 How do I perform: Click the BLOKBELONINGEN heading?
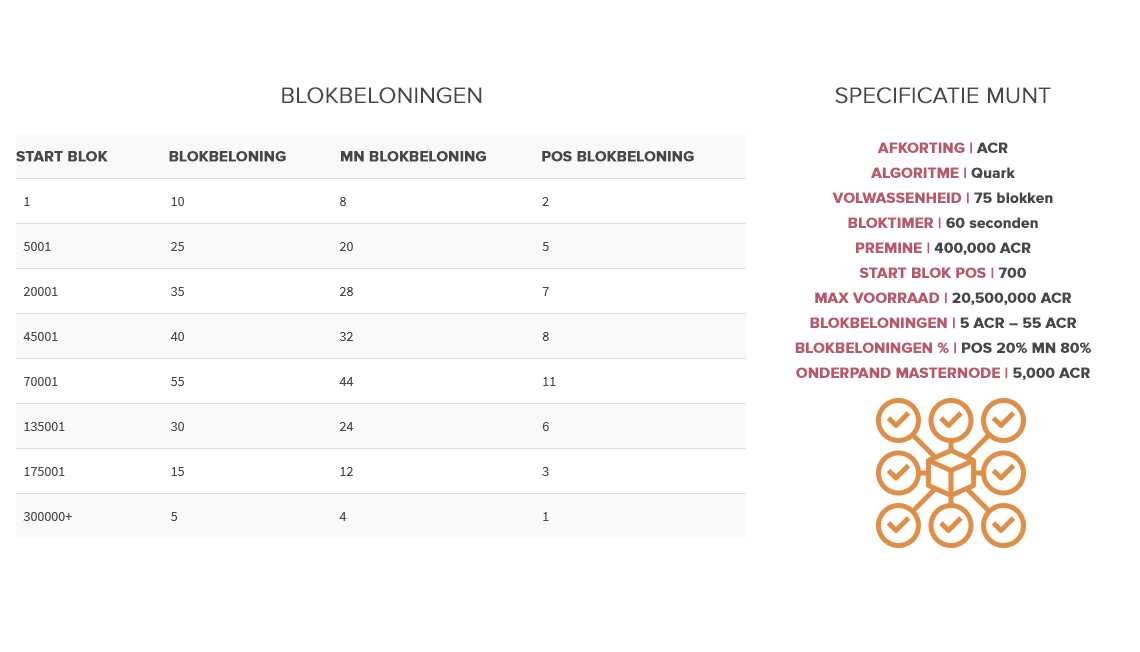pyautogui.click(x=382, y=96)
